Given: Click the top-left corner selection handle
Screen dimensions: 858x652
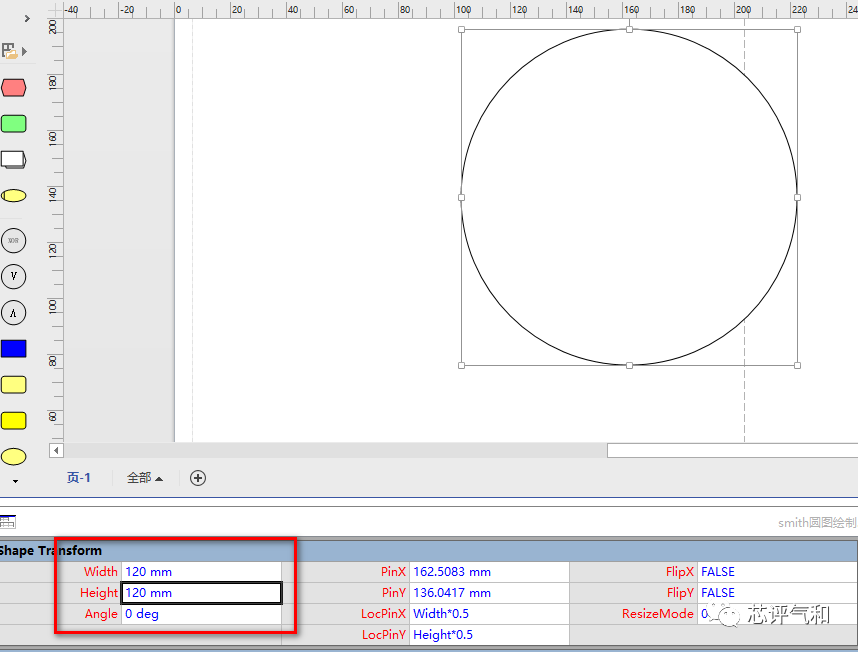Looking at the screenshot, I should tap(461, 30).
